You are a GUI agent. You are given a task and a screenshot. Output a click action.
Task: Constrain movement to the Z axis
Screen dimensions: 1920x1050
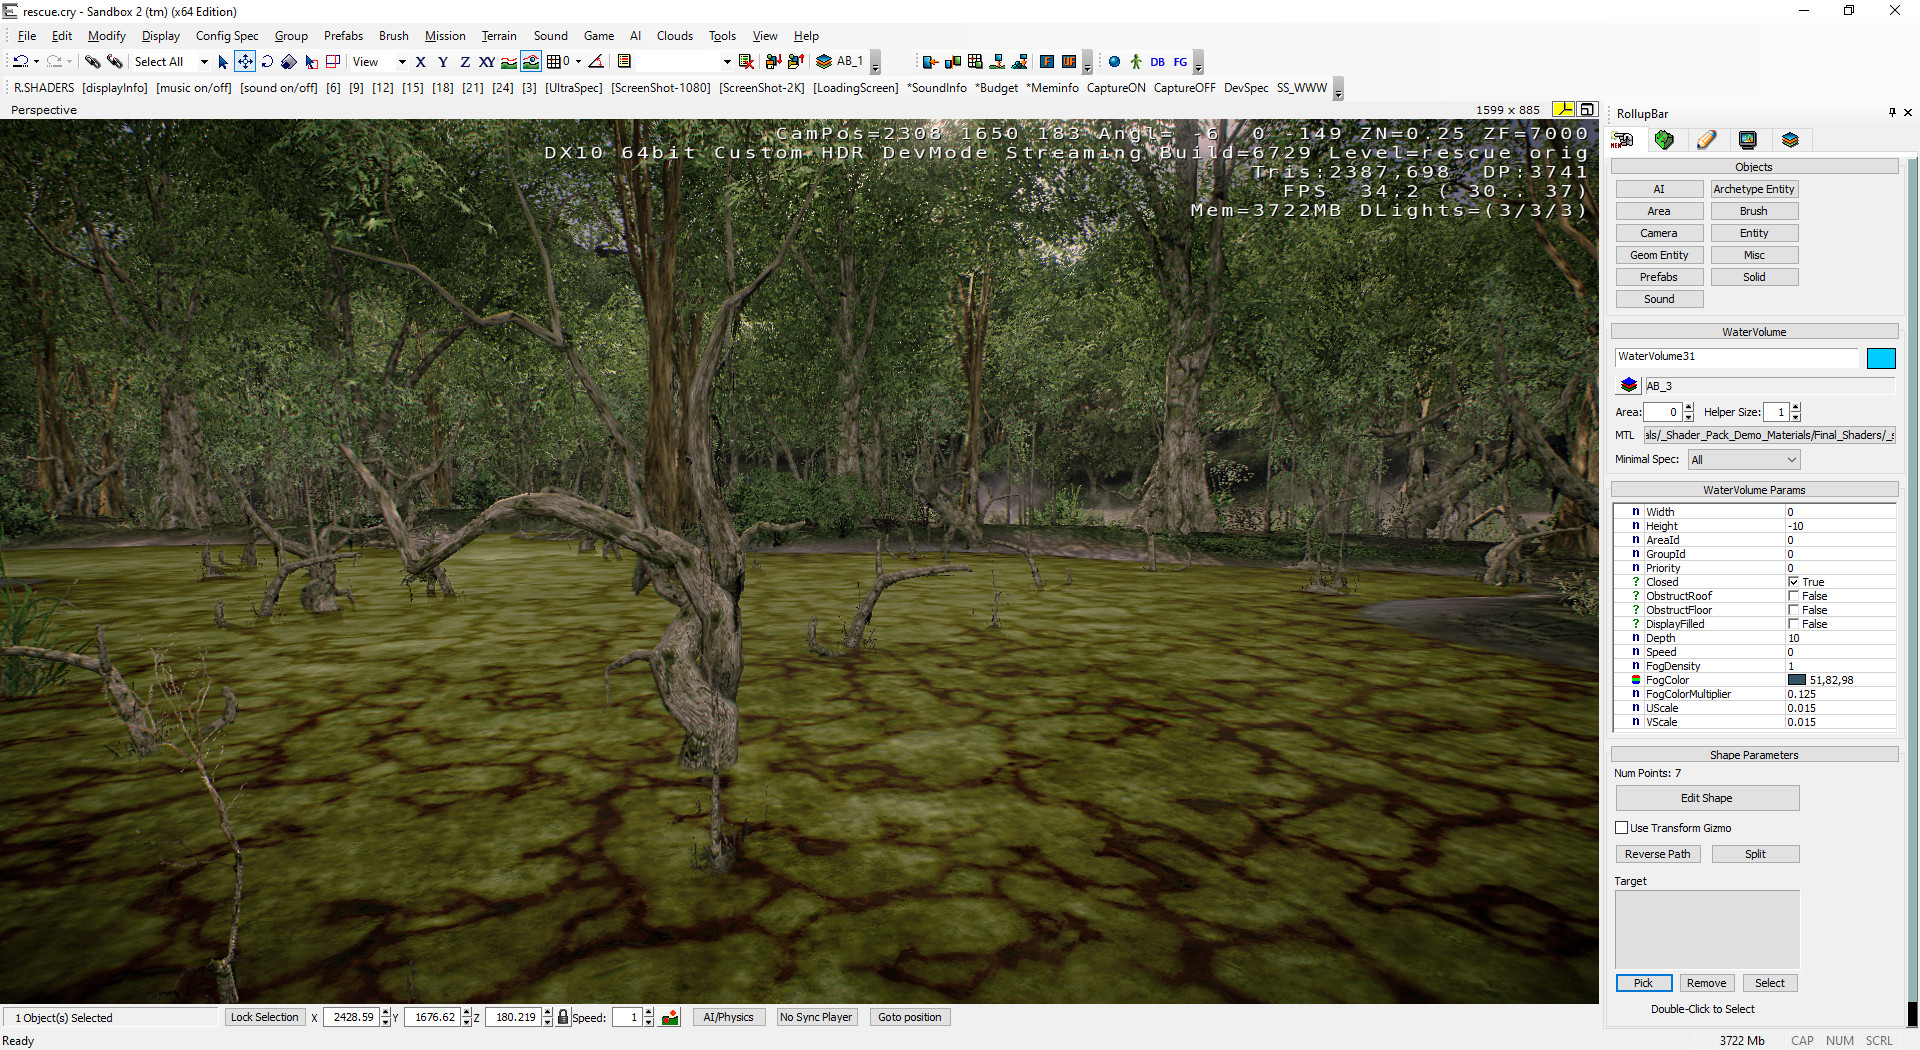tap(464, 62)
